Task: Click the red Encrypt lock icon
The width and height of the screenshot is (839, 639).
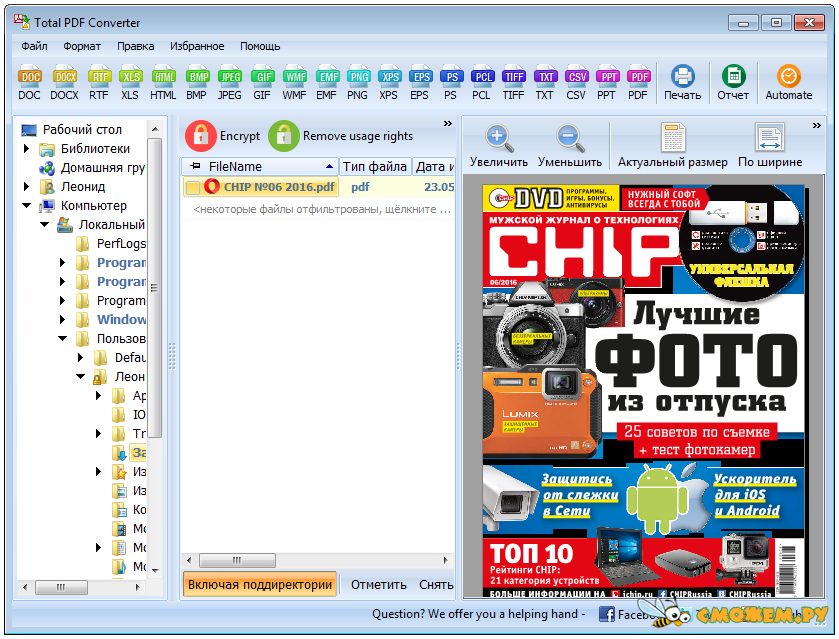Action: point(200,136)
